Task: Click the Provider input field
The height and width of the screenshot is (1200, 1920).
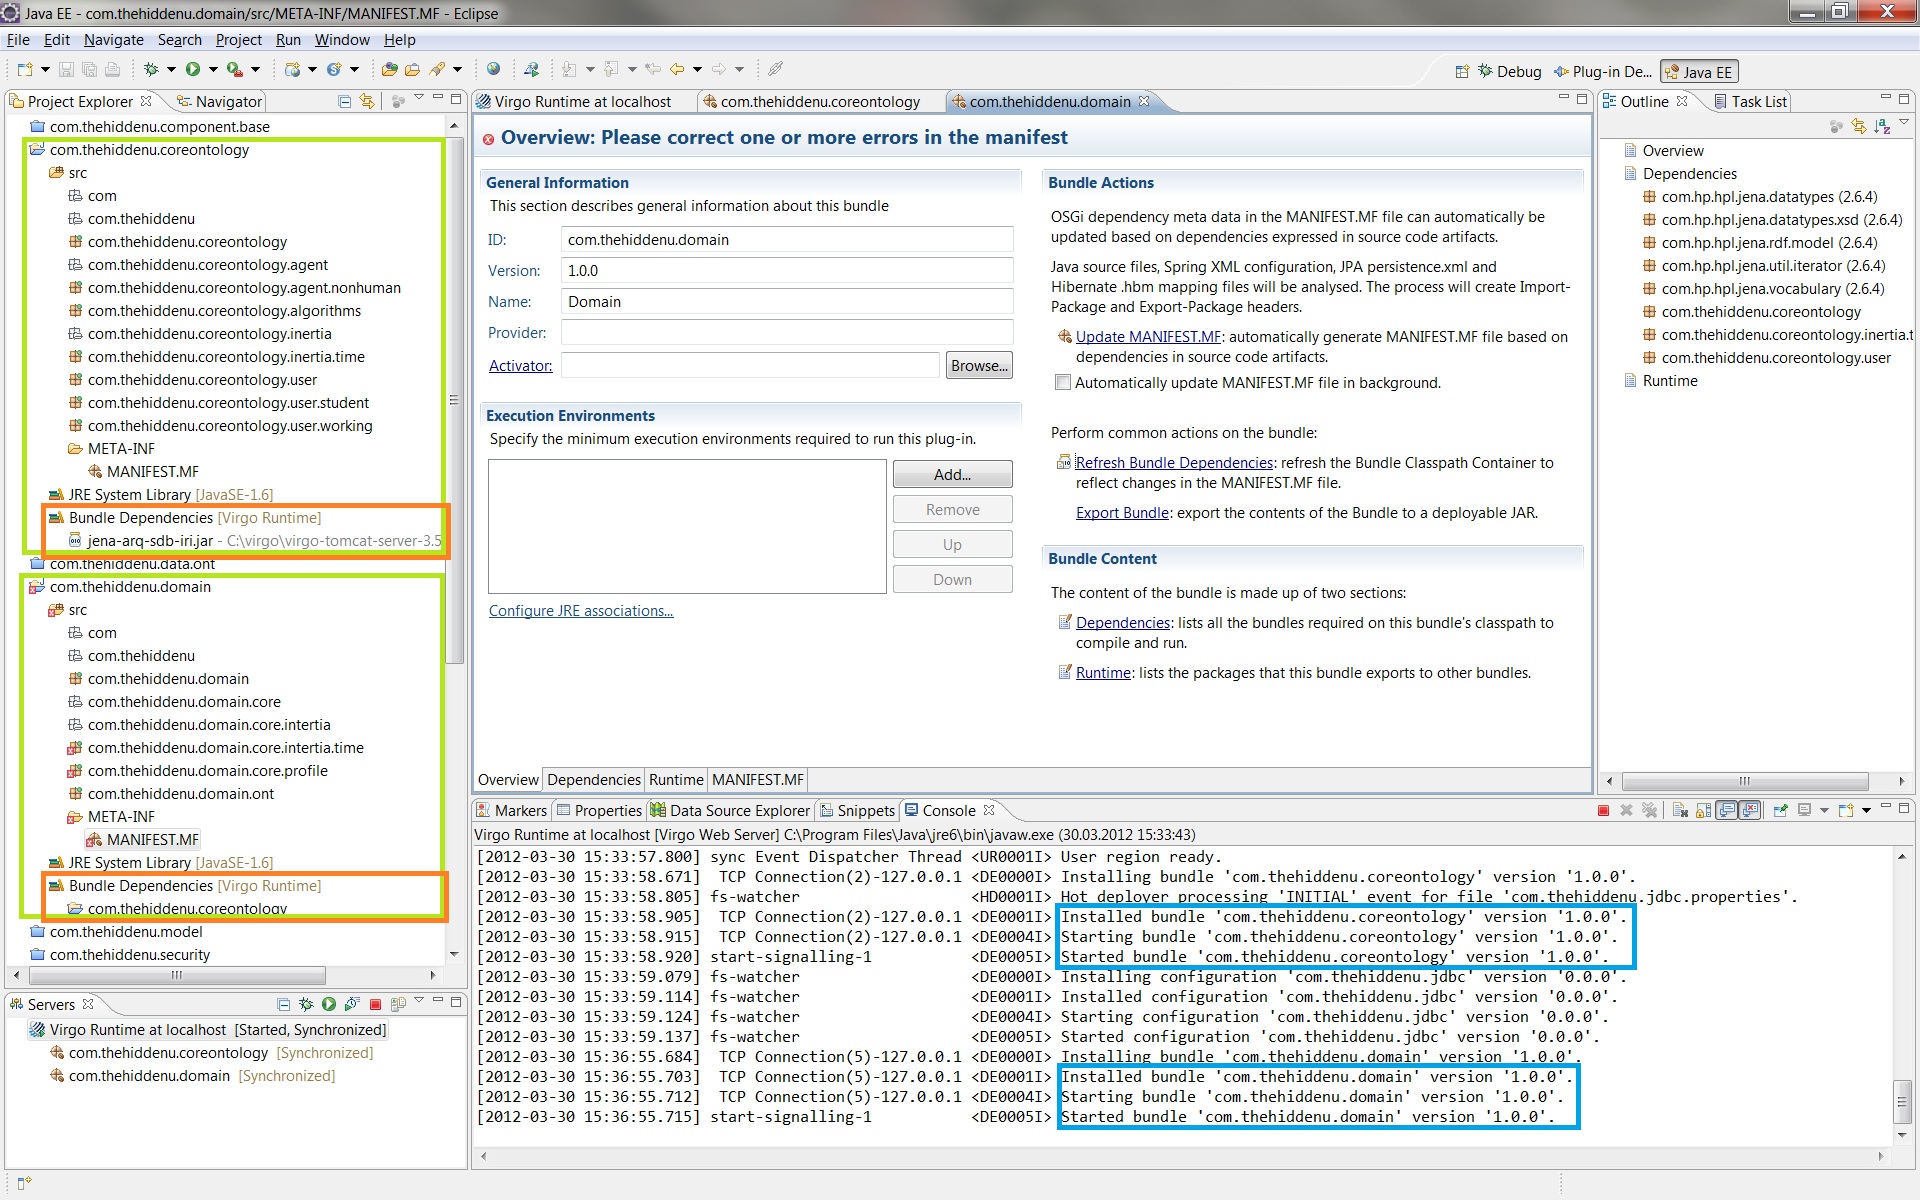Action: (787, 333)
